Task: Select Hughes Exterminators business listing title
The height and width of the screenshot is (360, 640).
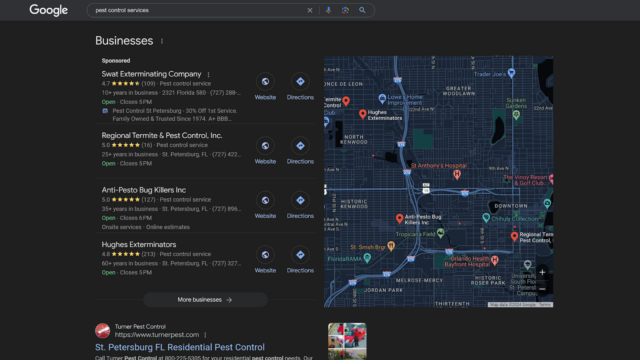Action: point(139,244)
